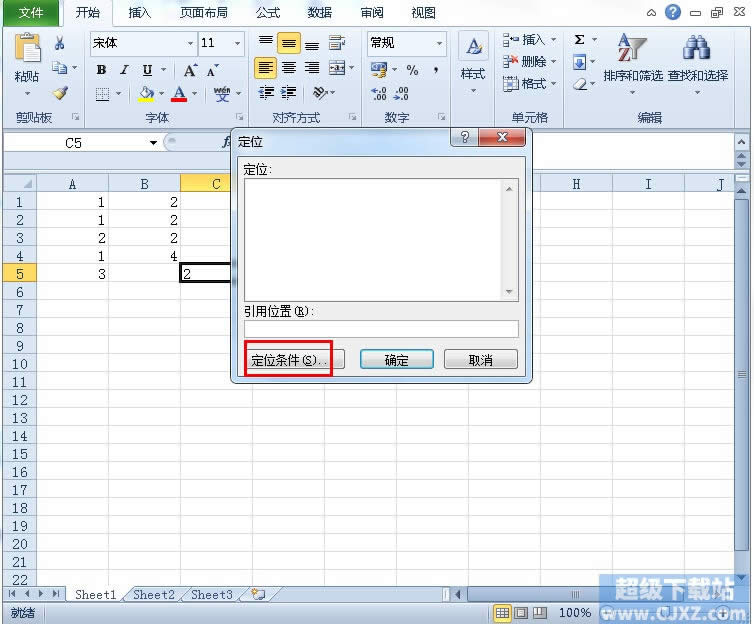Increase decimal places
The image size is (754, 624).
(379, 93)
